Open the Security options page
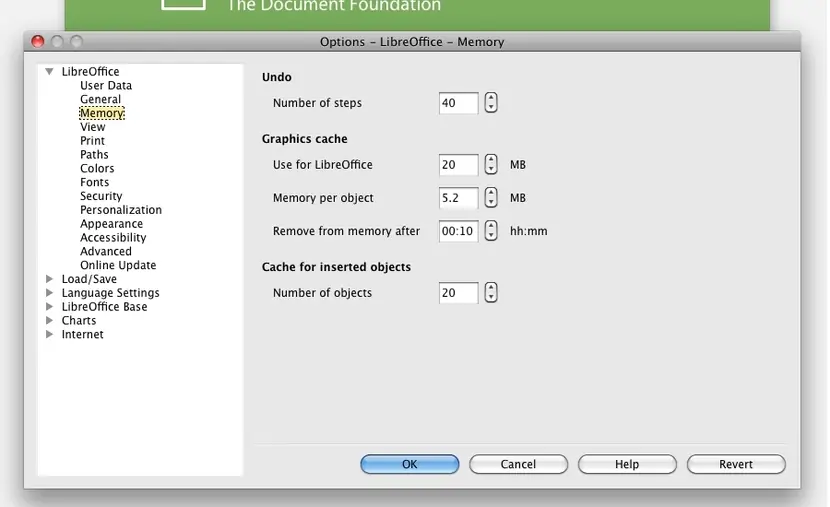The width and height of the screenshot is (830, 507). 101,196
